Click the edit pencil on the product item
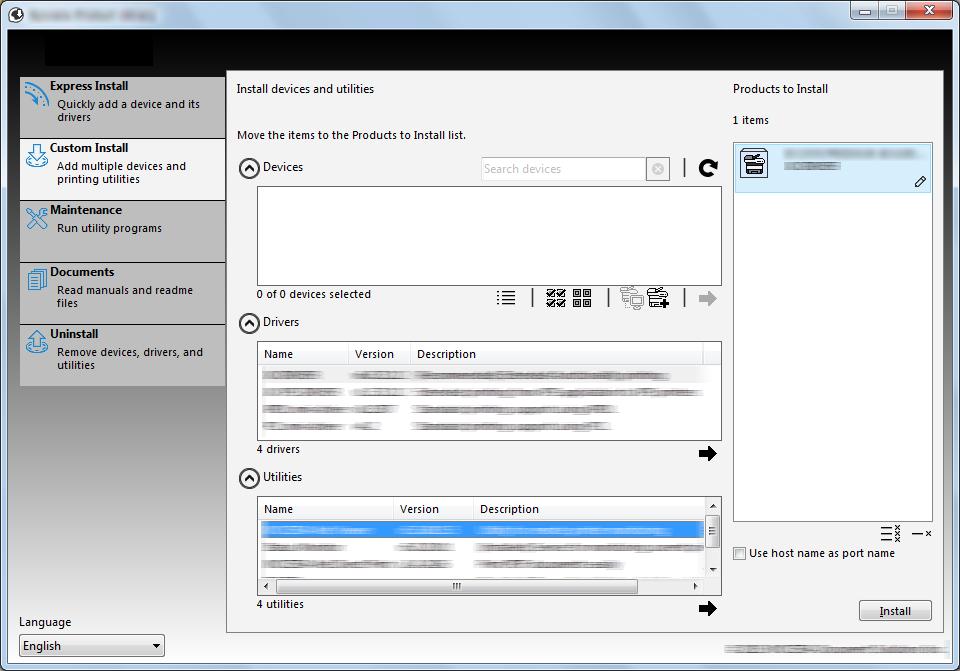Image resolution: width=960 pixels, height=671 pixels. [920, 182]
